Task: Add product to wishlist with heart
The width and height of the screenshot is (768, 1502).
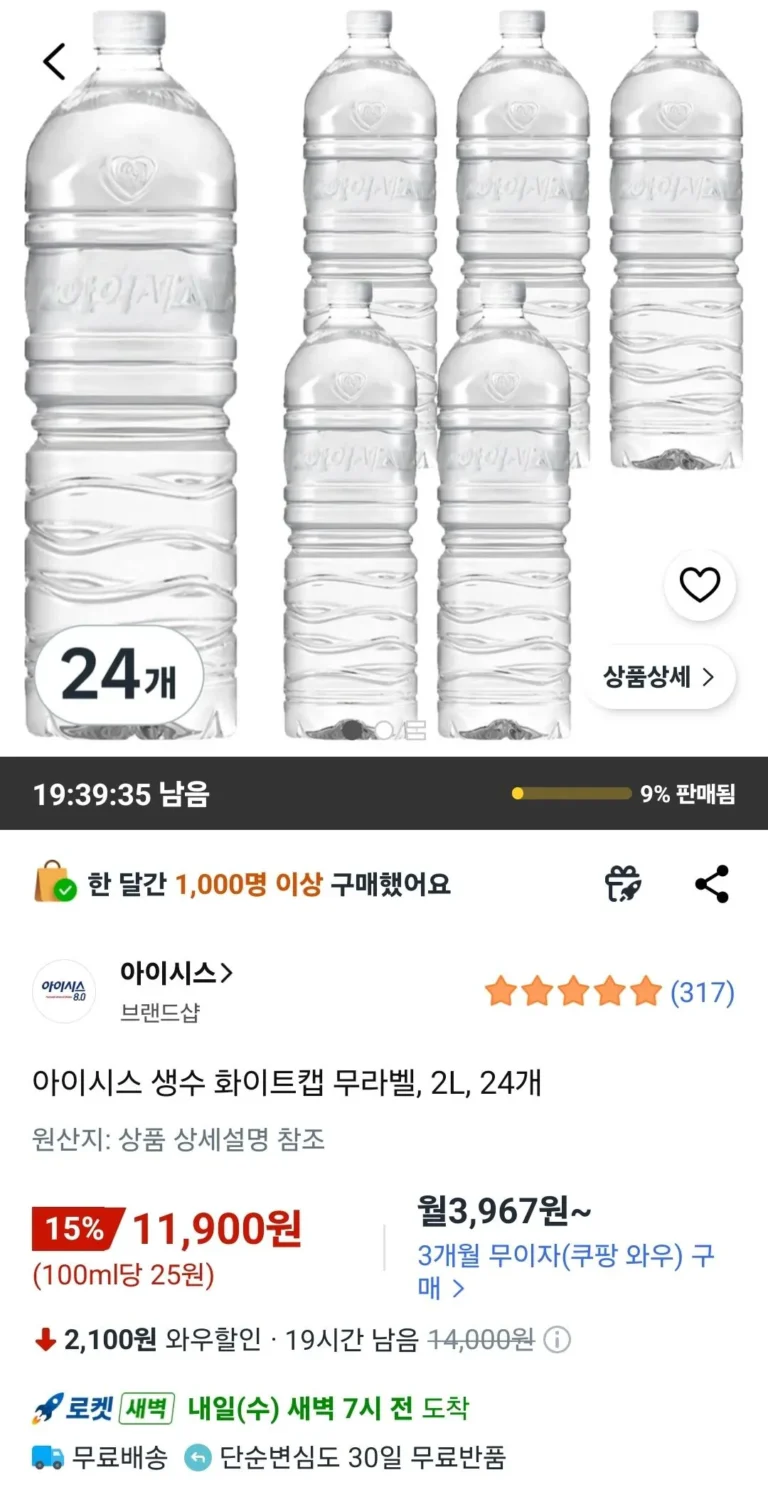Action: pos(699,585)
